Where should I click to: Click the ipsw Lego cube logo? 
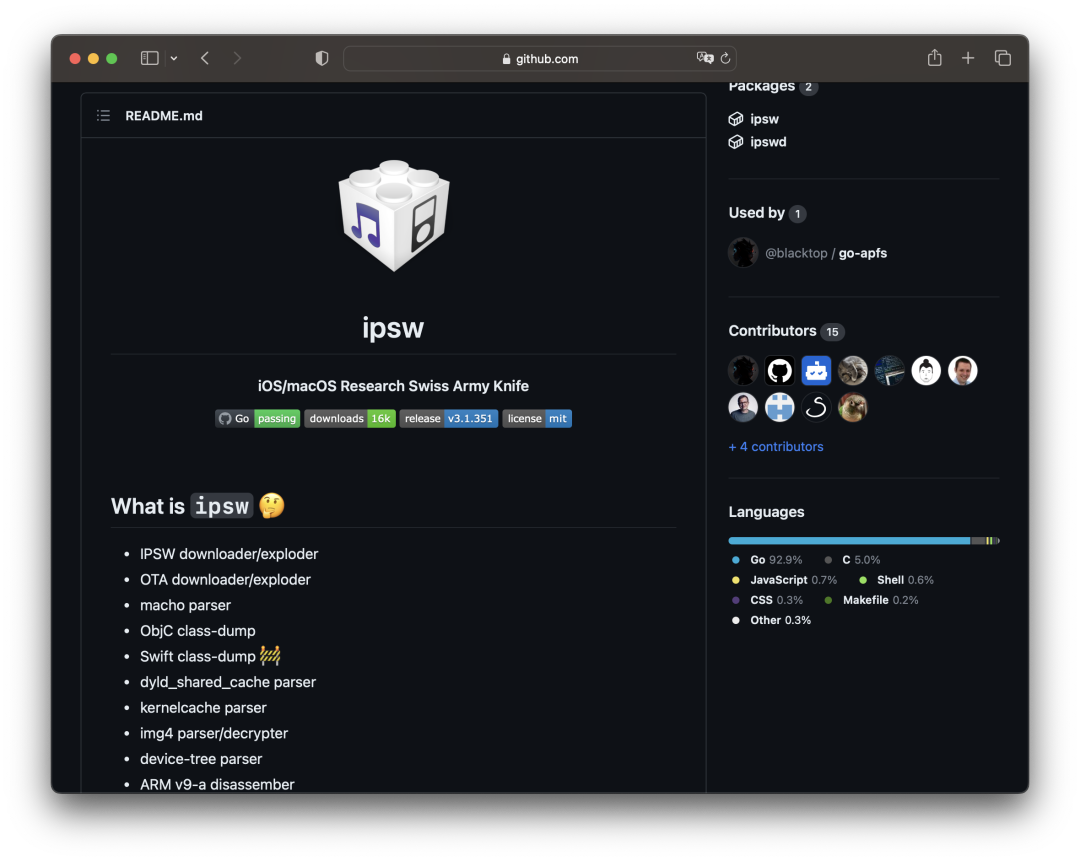point(393,216)
